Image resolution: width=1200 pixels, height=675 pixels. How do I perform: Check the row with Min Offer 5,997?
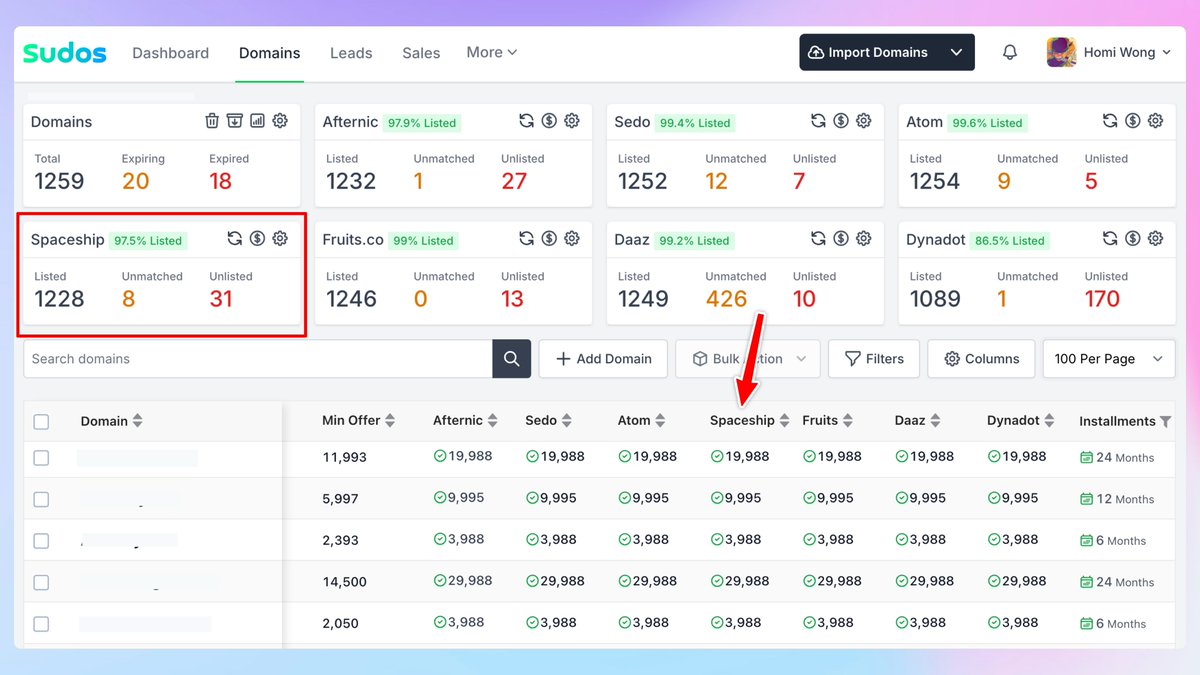point(41,499)
